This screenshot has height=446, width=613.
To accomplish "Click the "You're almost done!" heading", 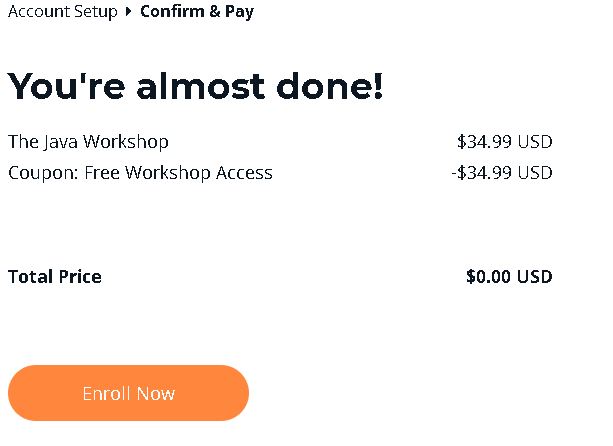I will 195,87.
